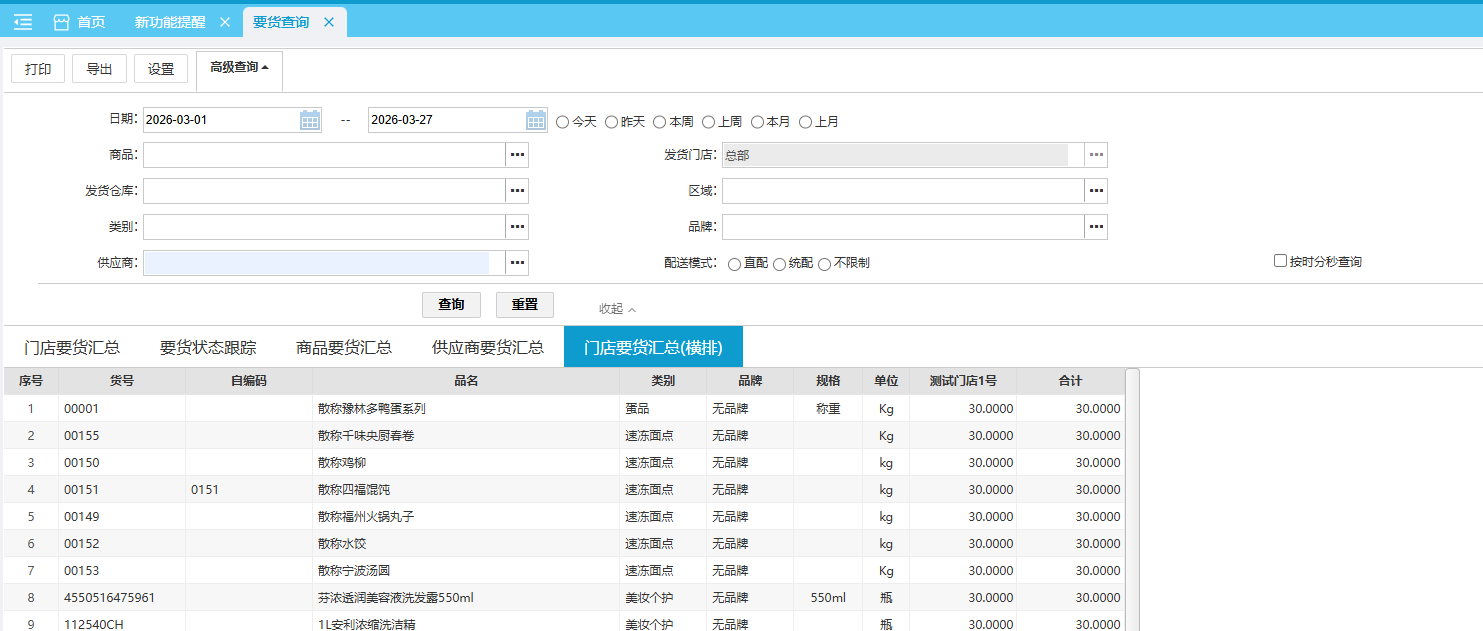The width and height of the screenshot is (1483, 631).
Task: Open the start date calendar picker
Action: tap(310, 121)
